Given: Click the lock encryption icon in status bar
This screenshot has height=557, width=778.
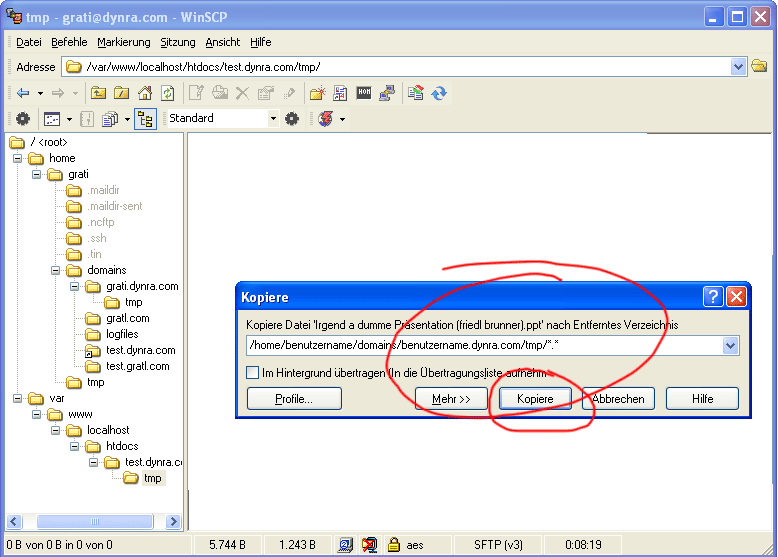Looking at the screenshot, I should point(394,545).
